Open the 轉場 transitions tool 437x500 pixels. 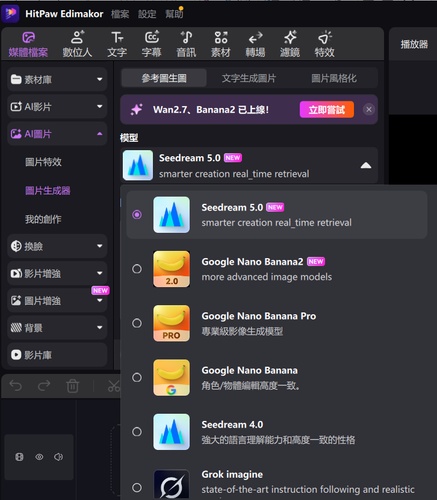click(255, 44)
